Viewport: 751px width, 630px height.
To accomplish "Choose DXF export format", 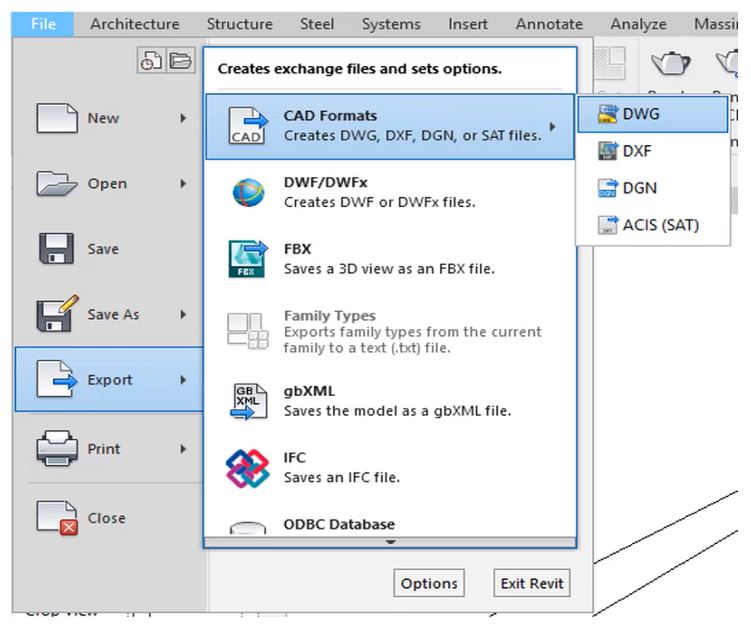I will [x=652, y=151].
